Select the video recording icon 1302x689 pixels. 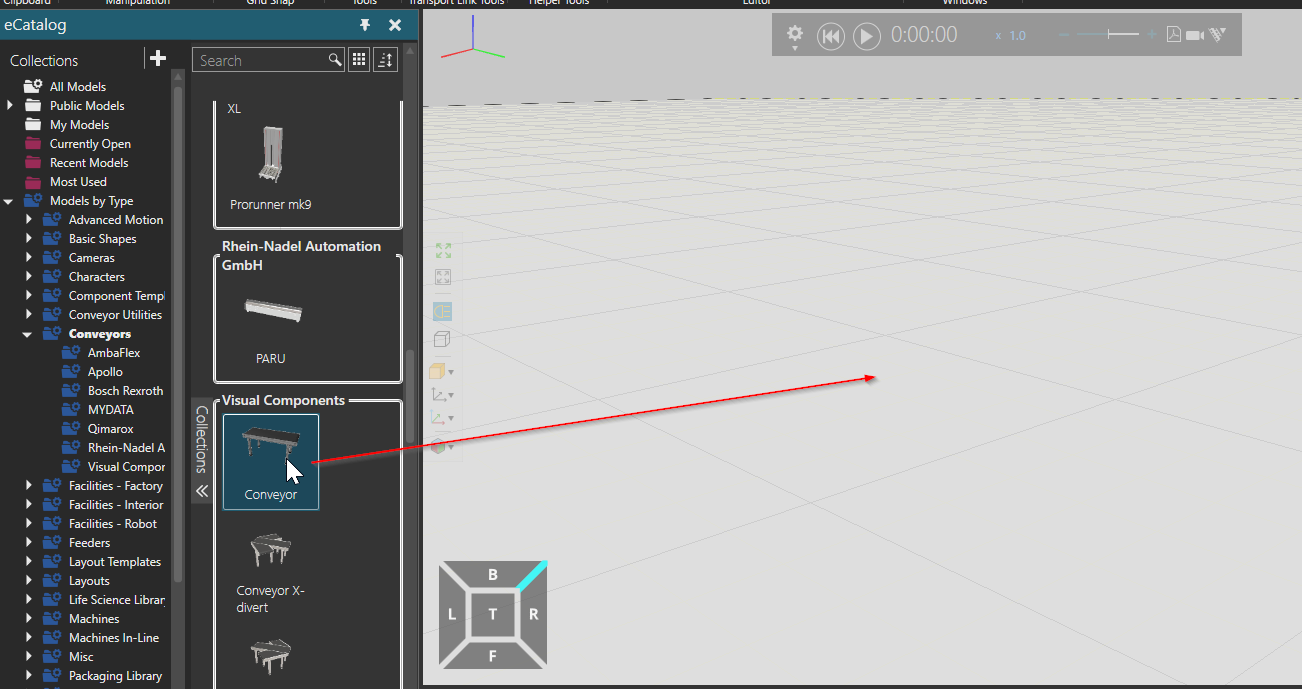(x=1194, y=35)
